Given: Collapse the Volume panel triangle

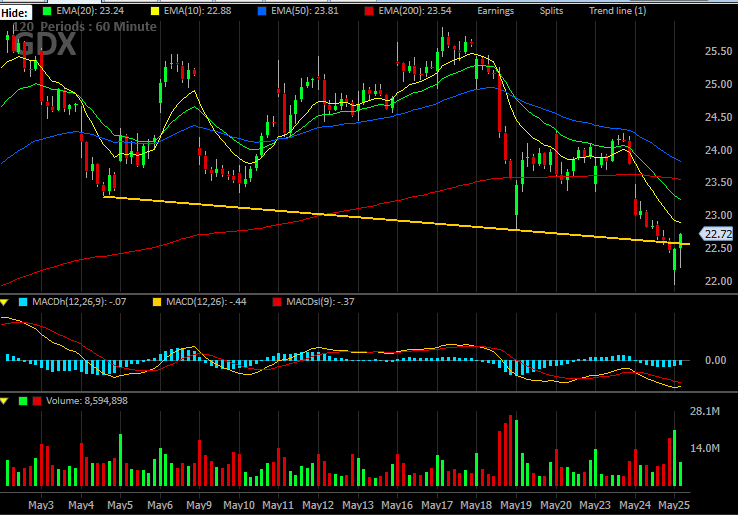Looking at the screenshot, I should click(x=4, y=401).
